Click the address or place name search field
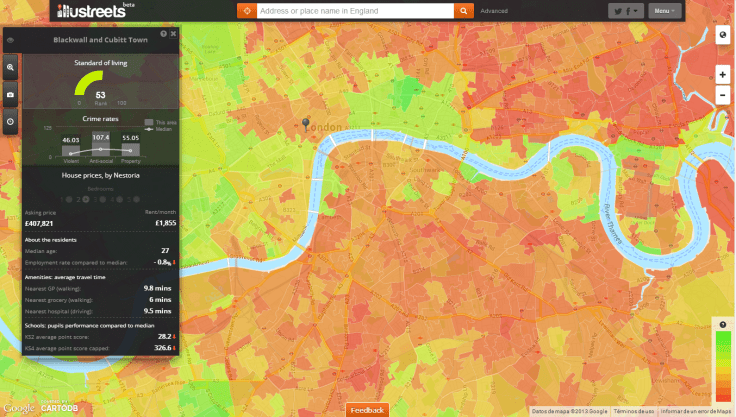Image resolution: width=736 pixels, height=417 pixels. pyautogui.click(x=353, y=11)
